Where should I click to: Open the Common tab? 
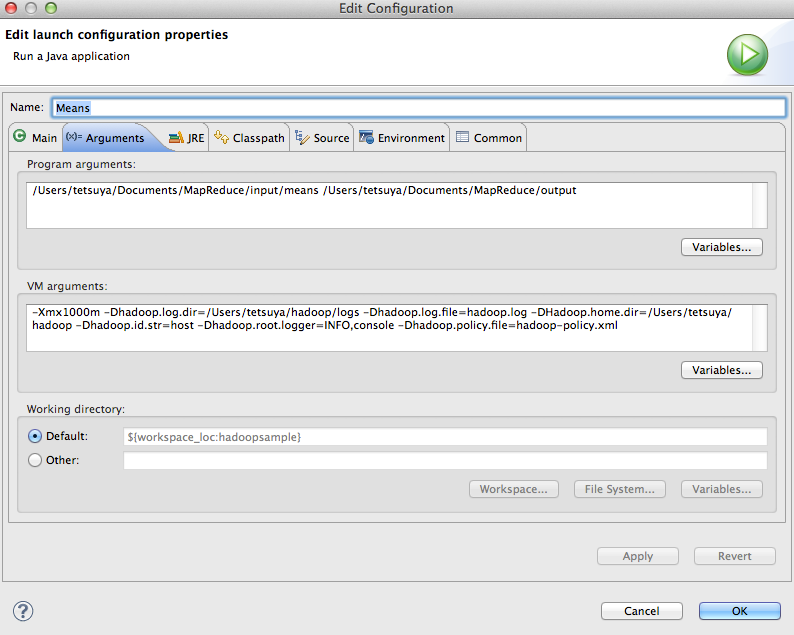point(489,137)
